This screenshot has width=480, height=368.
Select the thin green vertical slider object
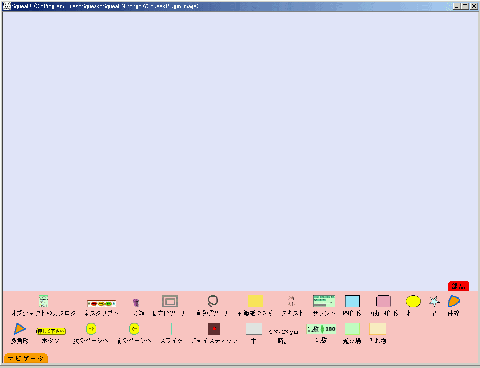click(171, 329)
